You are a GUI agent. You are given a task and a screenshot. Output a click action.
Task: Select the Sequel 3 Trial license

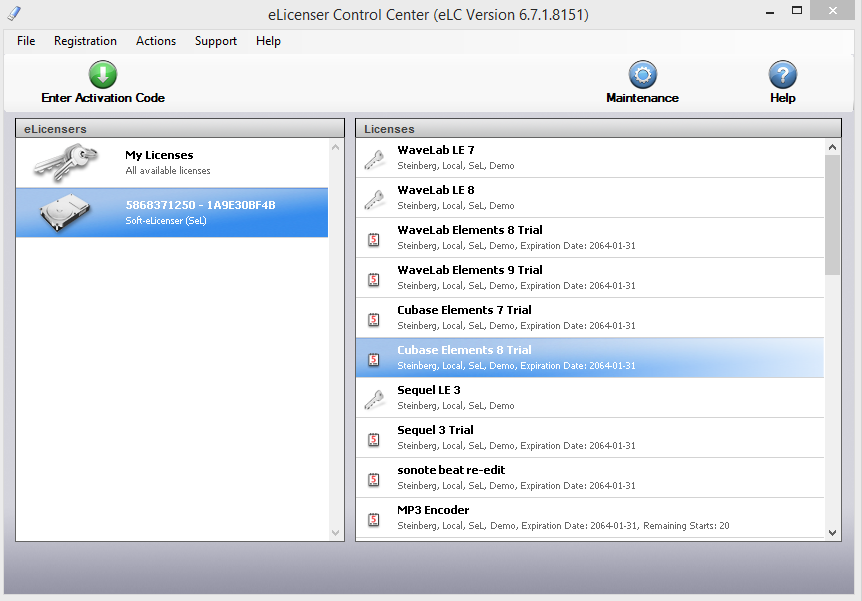[x=590, y=438]
